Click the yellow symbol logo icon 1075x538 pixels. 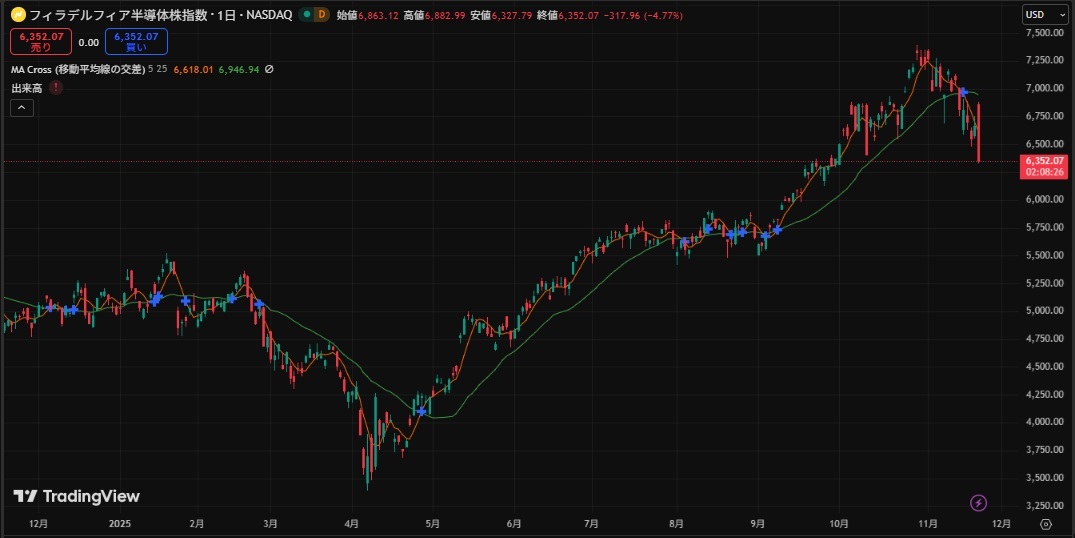tap(18, 15)
